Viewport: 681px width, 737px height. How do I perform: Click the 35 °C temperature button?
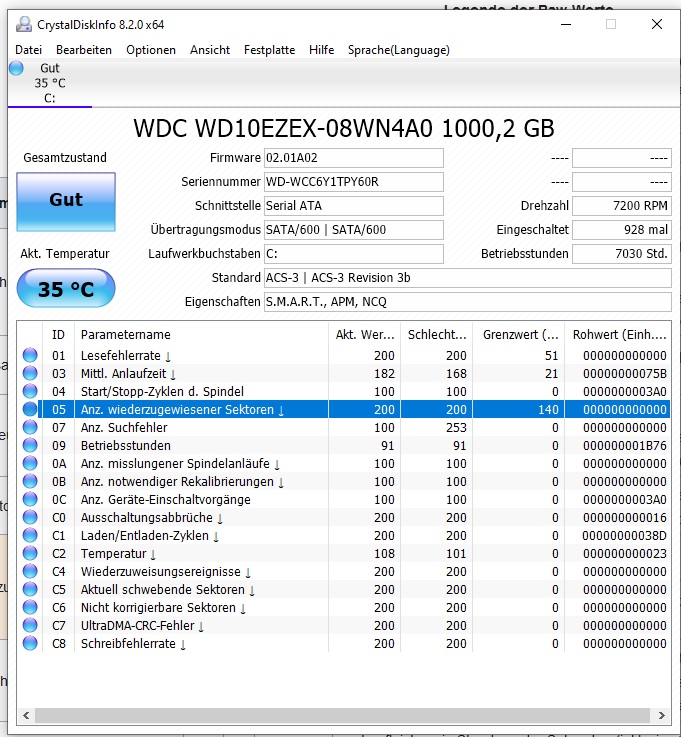click(66, 288)
